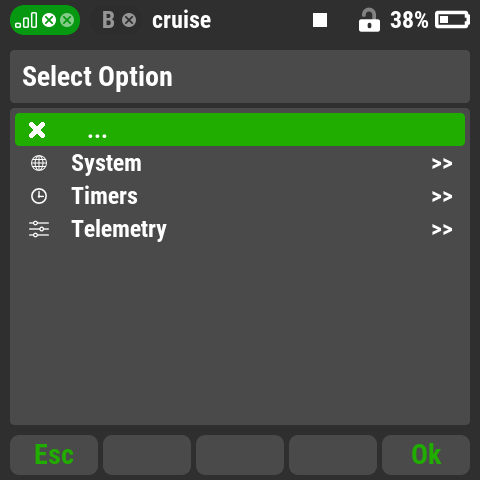The image size is (480, 480).
Task: Toggle the padlock lock icon
Action: point(369,20)
